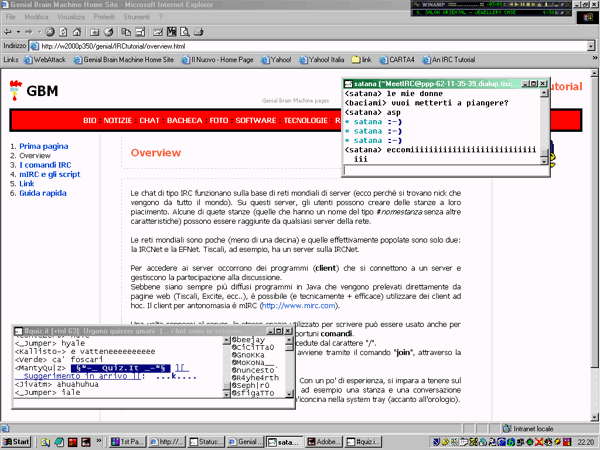Open Genial Brain Machine Home Site bookmark

pyautogui.click(x=124, y=60)
